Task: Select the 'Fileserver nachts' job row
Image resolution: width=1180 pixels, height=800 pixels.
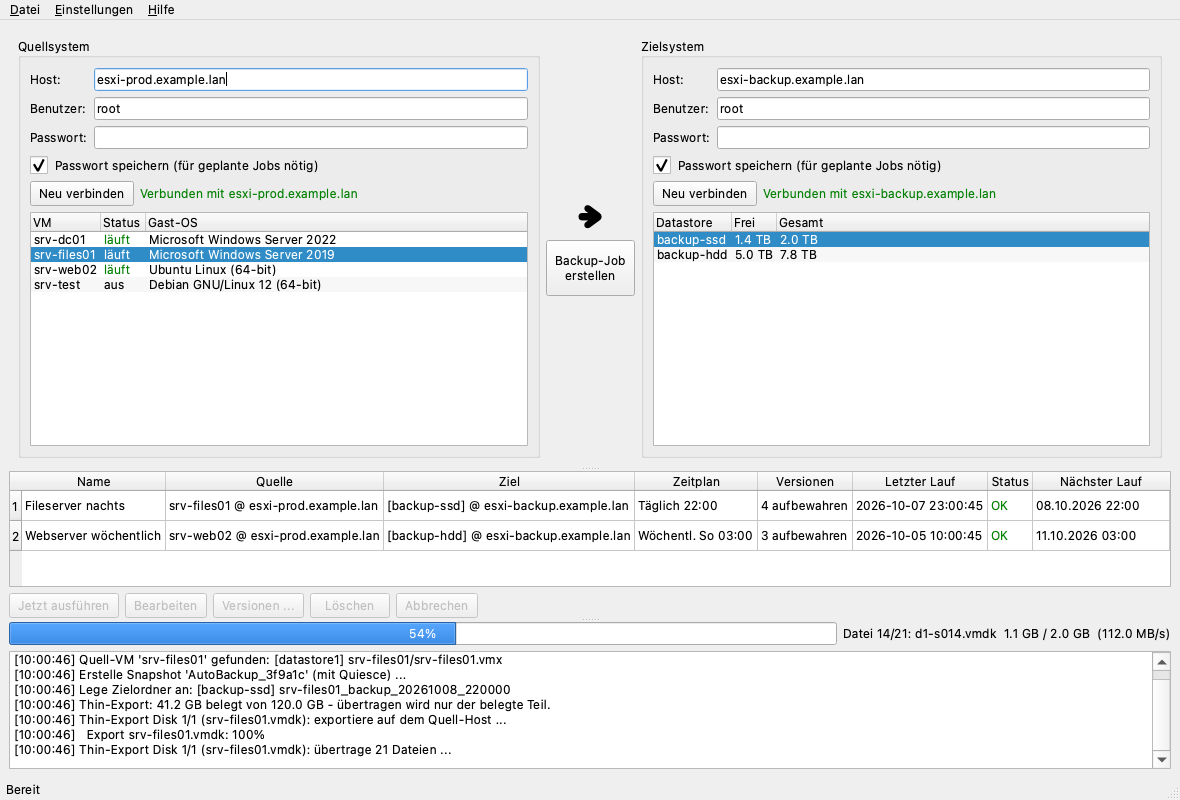Action: (590, 506)
